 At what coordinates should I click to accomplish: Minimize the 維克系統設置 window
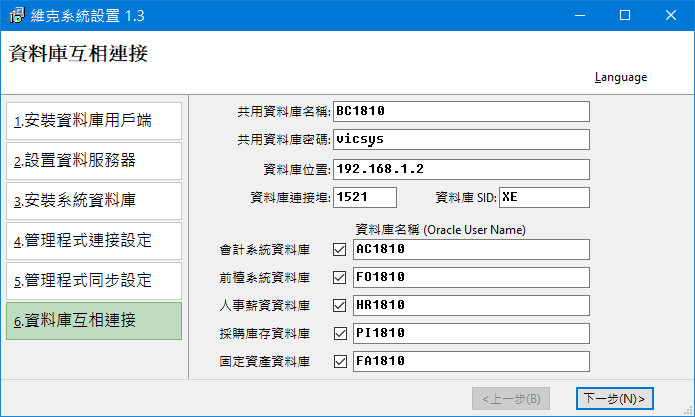[580, 16]
